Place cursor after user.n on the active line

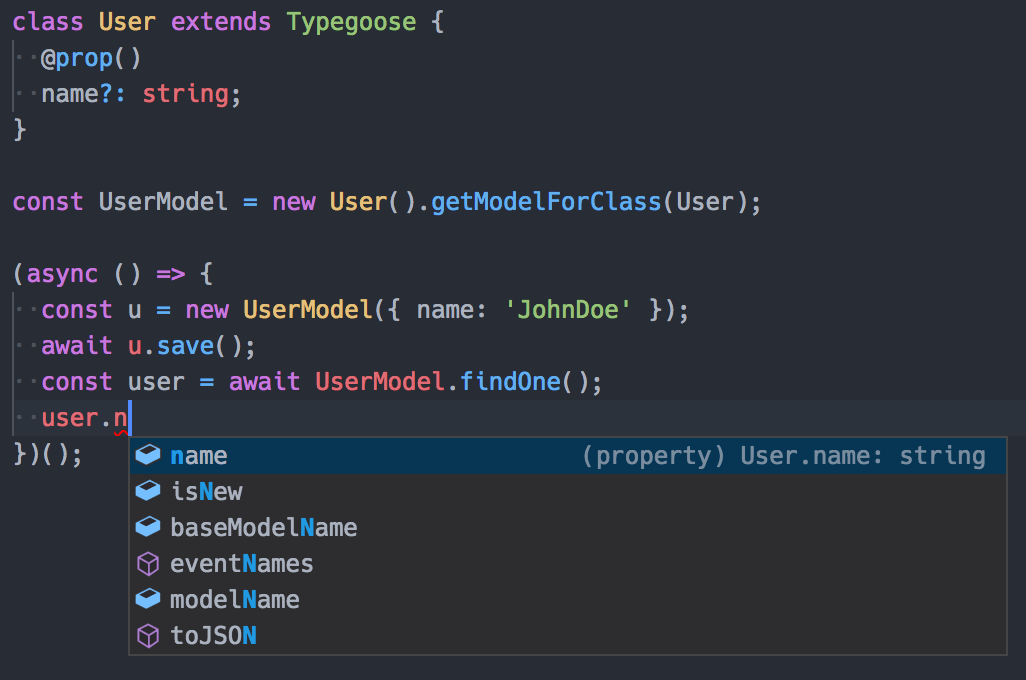130,418
